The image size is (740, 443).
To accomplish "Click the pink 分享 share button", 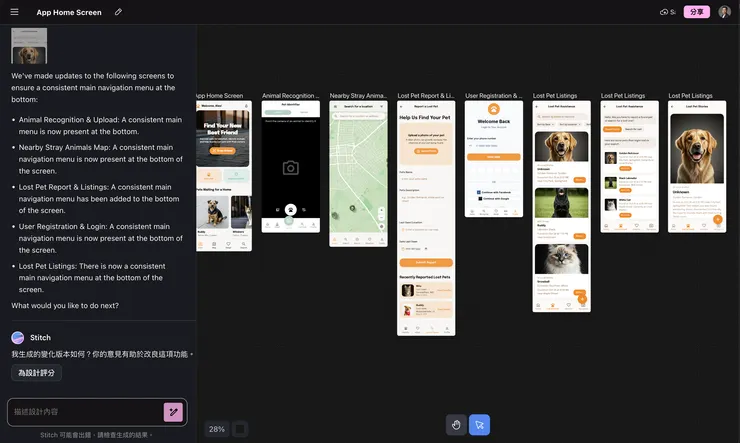I will point(697,12).
